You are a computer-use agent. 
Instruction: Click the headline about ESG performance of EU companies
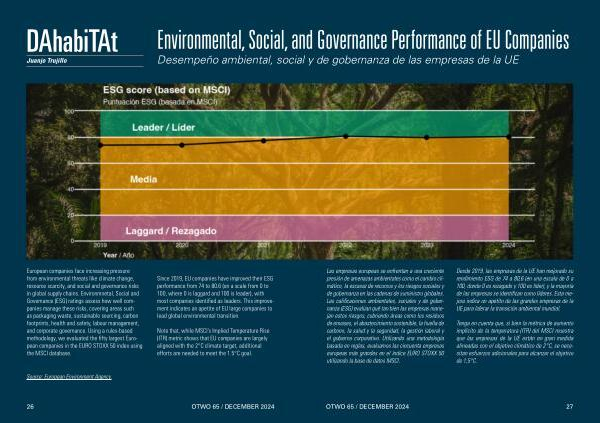click(x=363, y=40)
